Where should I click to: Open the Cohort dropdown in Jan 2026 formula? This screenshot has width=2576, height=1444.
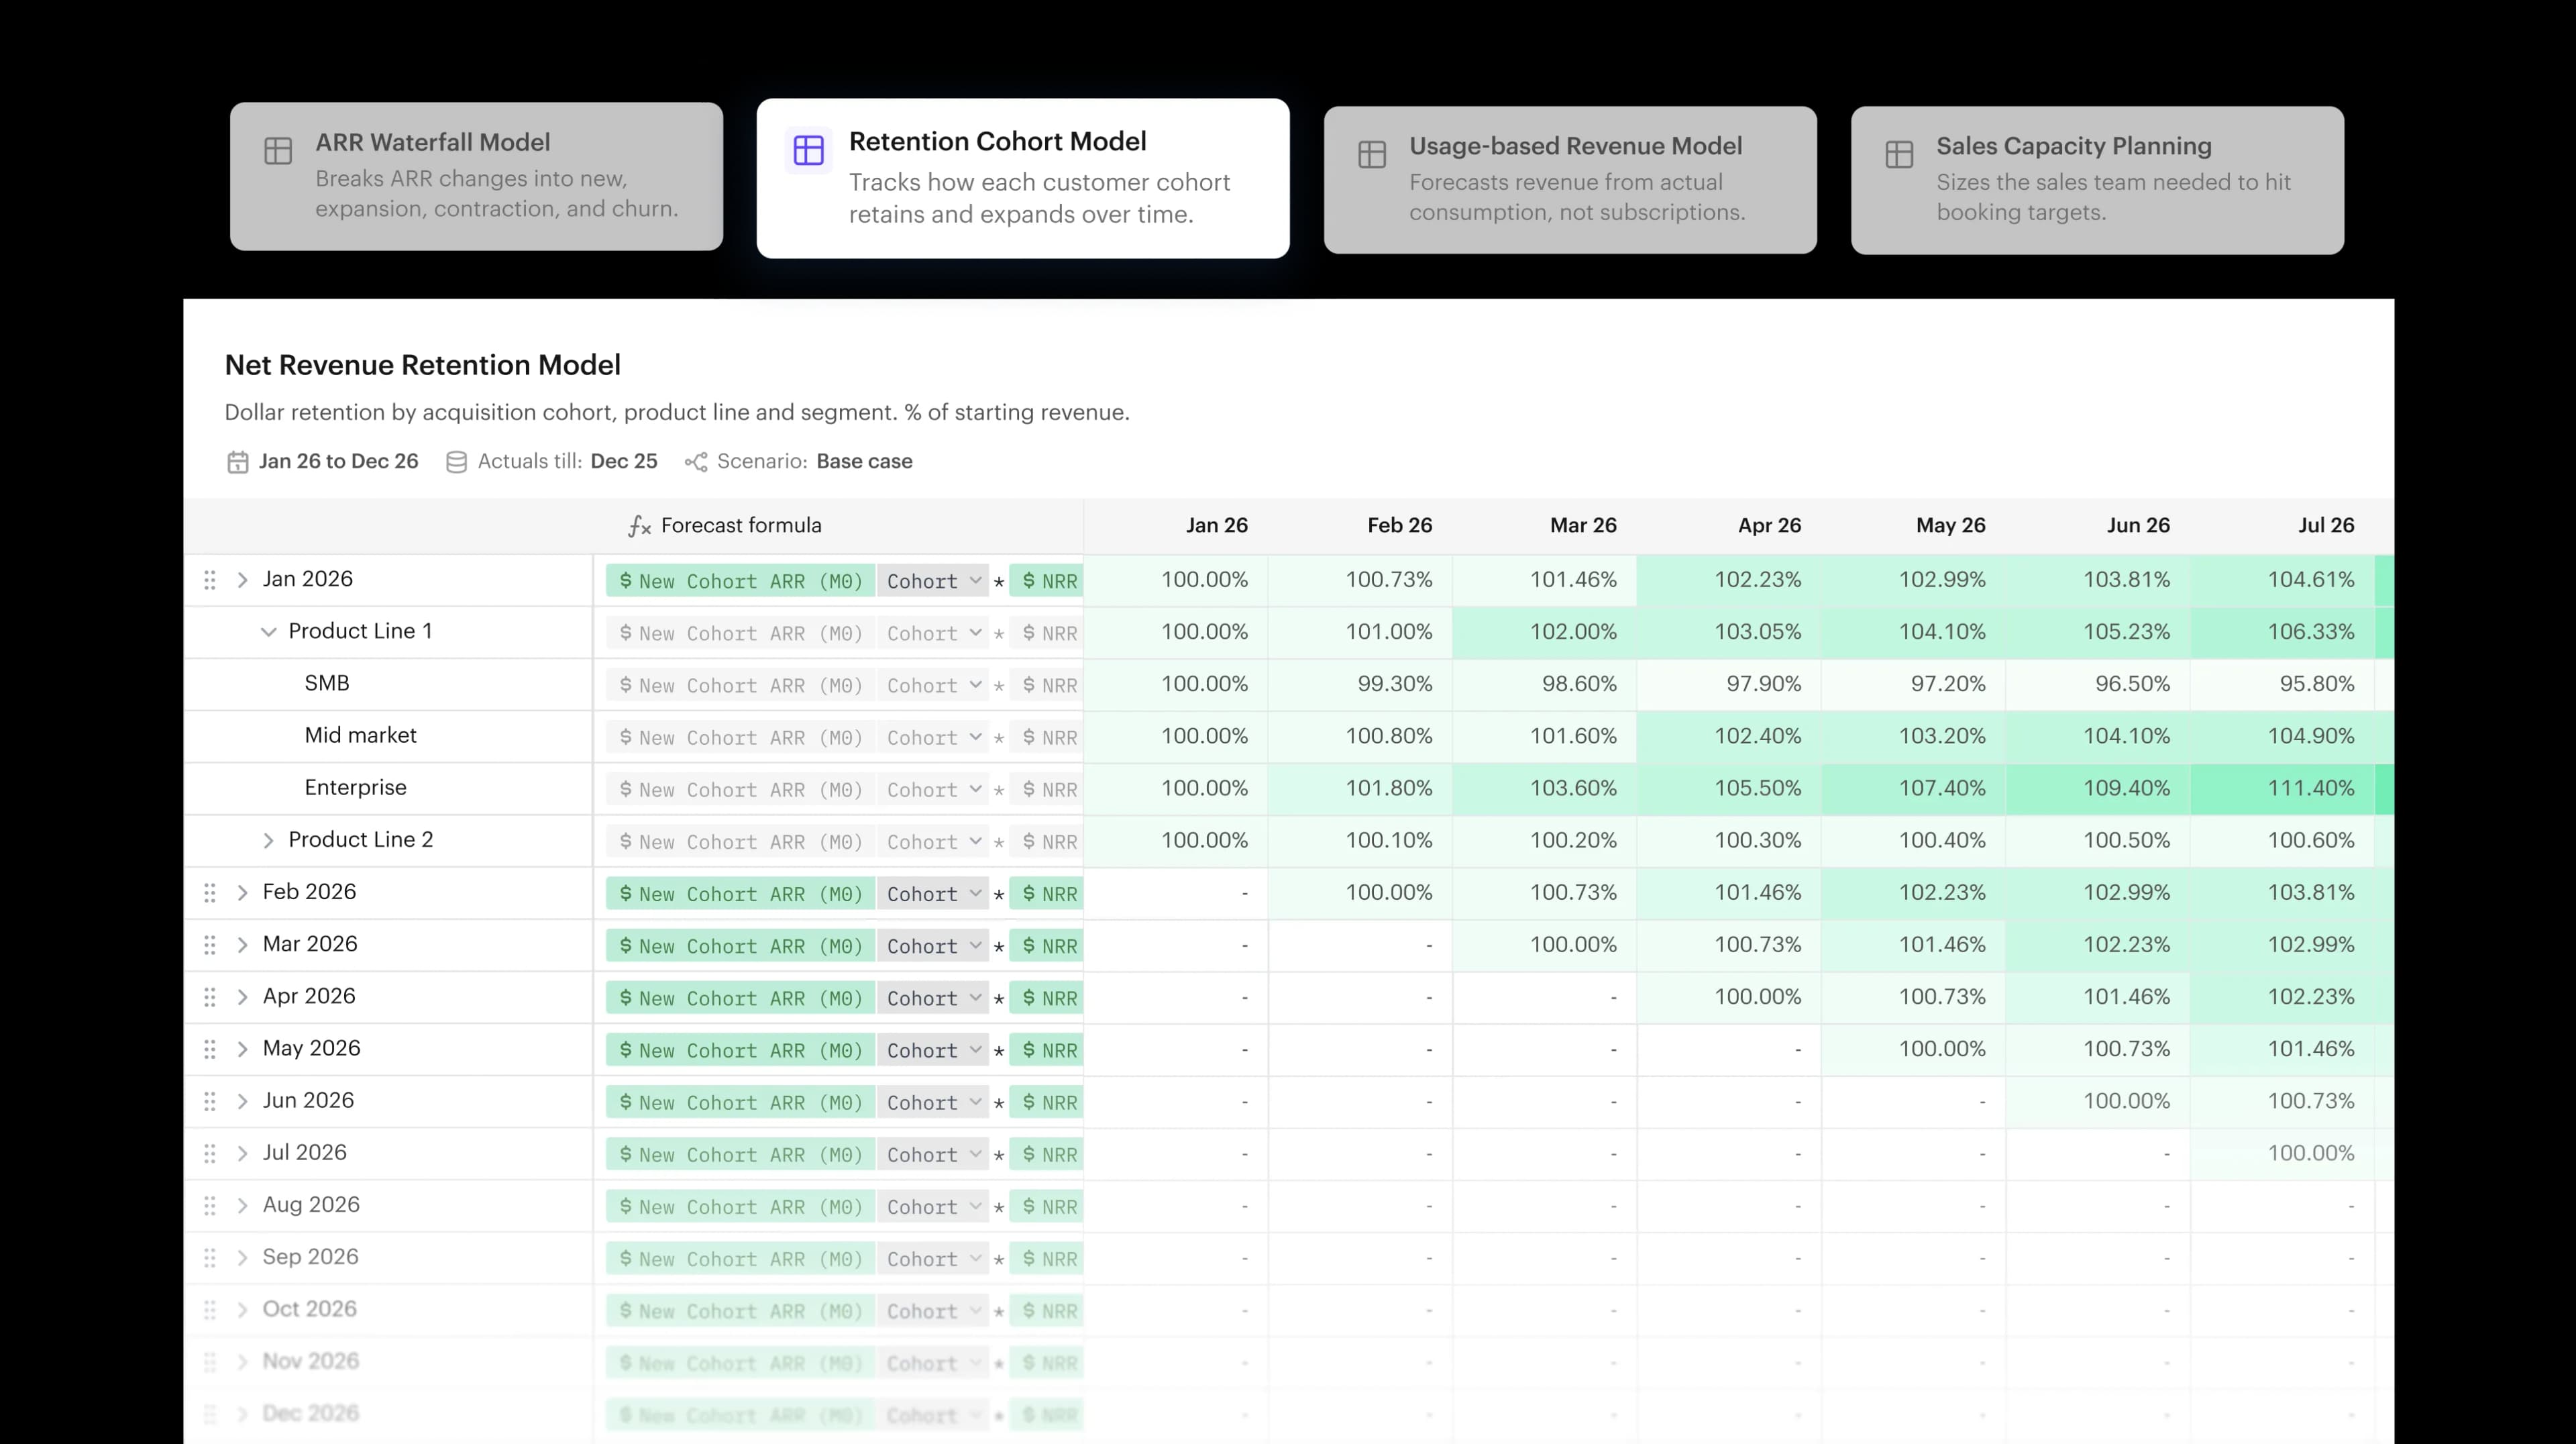click(933, 581)
